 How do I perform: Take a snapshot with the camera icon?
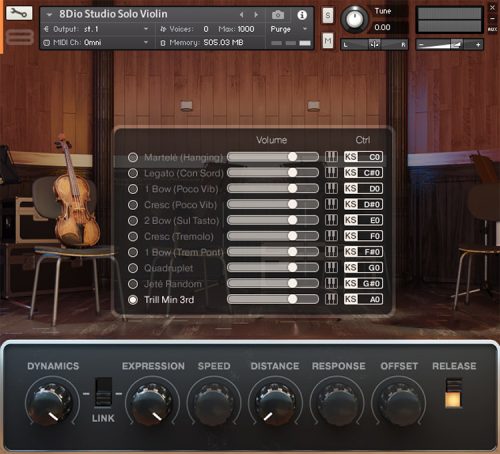click(278, 15)
